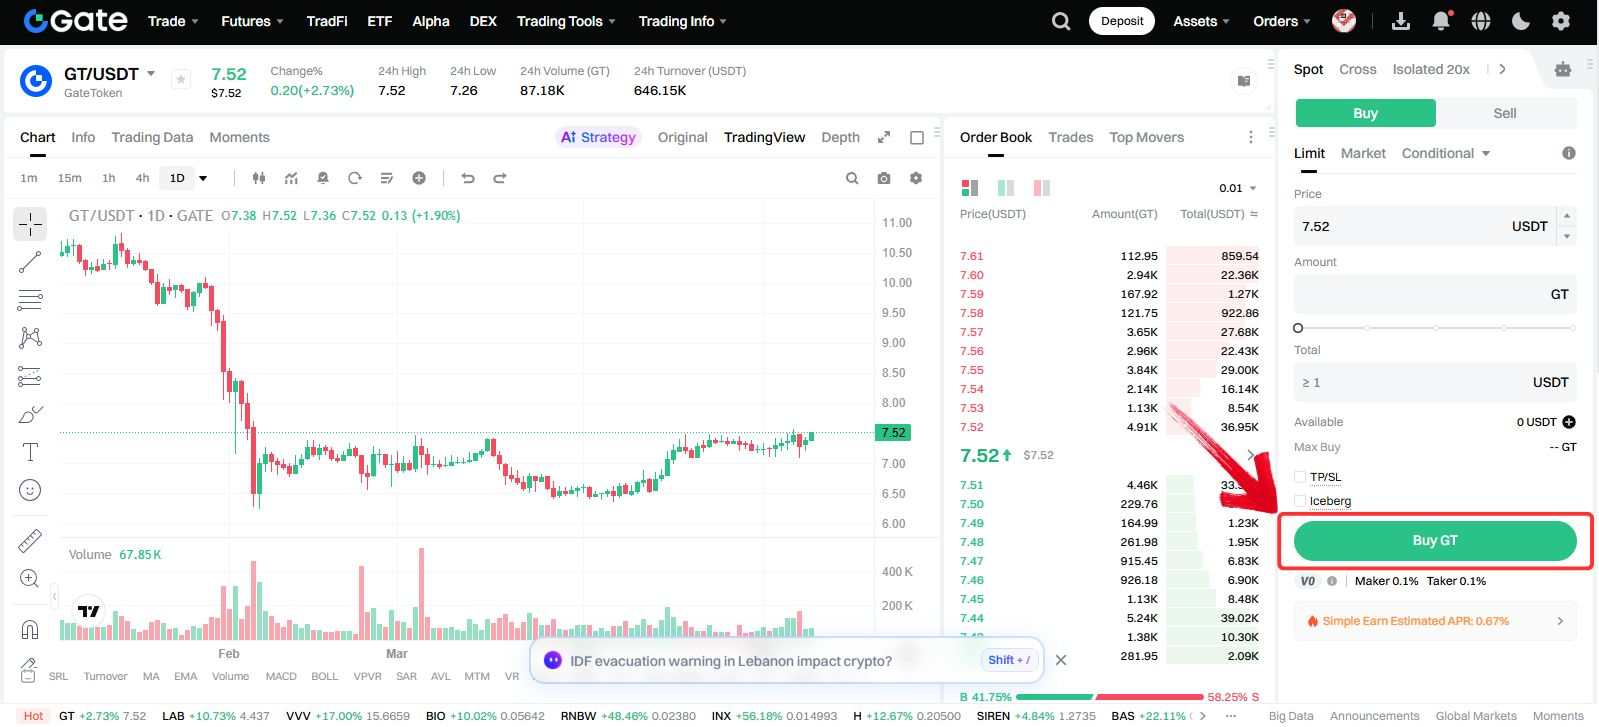Increase price with the stepper up arrow
1599x727 pixels.
1567,216
